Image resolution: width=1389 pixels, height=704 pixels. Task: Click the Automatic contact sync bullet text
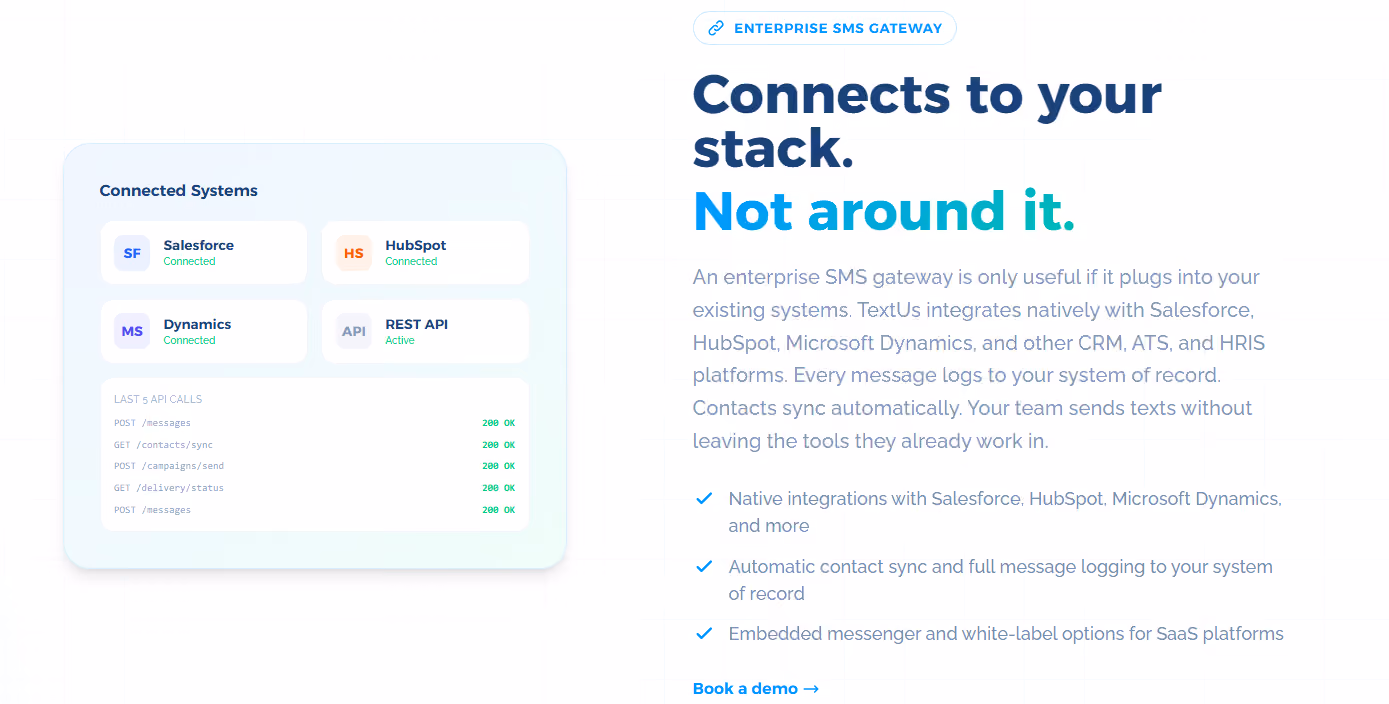(1000, 580)
